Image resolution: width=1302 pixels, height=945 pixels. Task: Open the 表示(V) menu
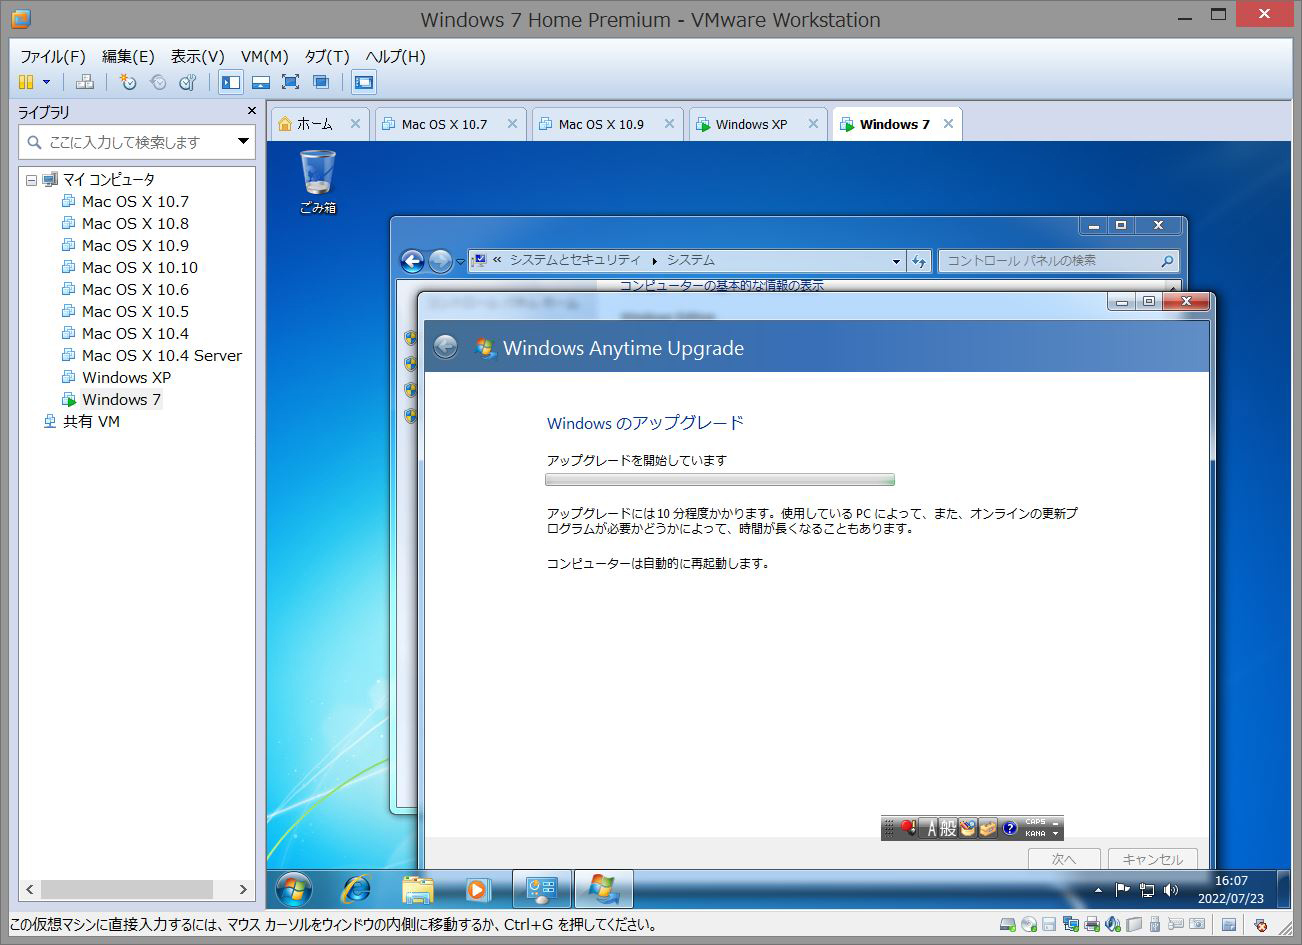pos(197,56)
